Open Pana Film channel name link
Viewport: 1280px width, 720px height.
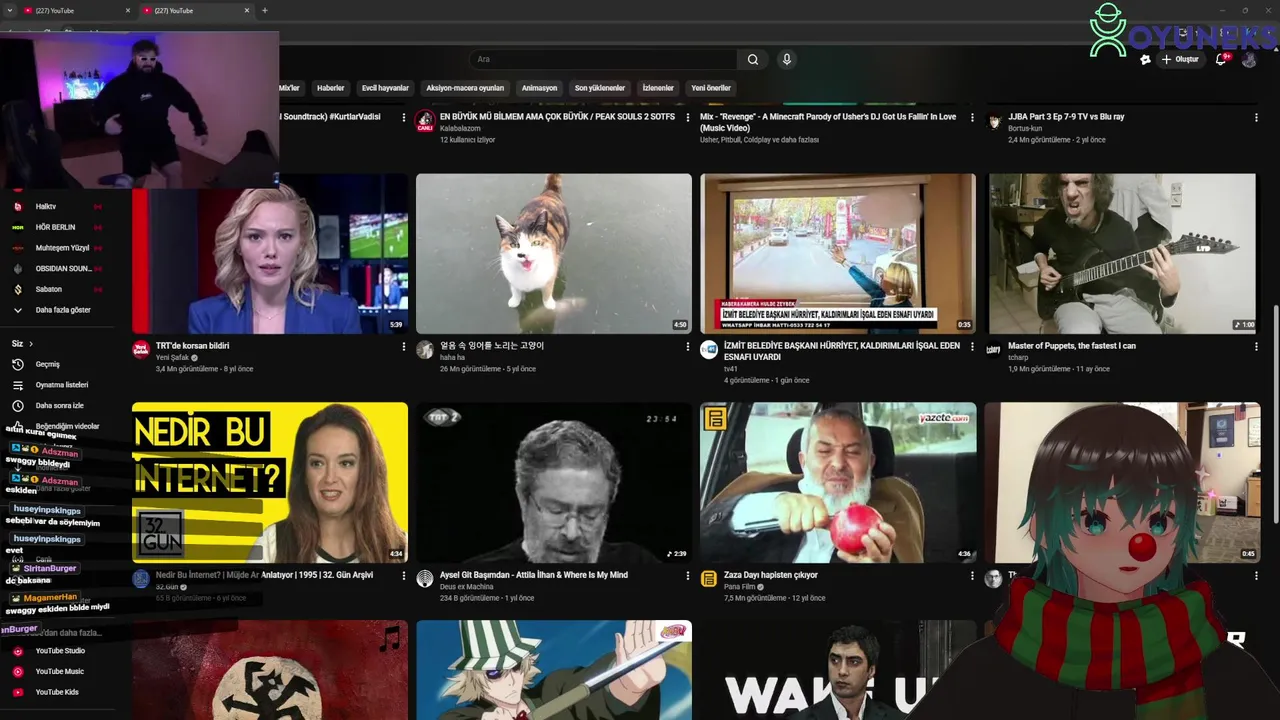pos(740,587)
